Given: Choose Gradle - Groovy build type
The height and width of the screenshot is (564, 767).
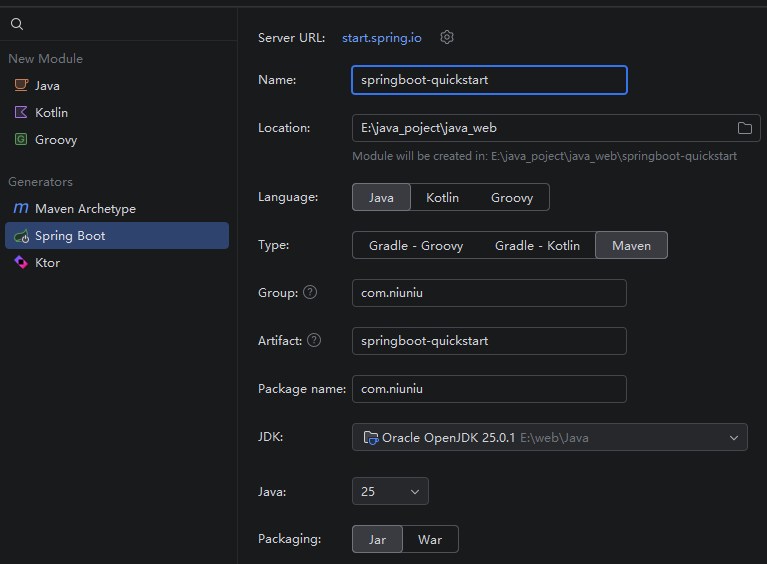Looking at the screenshot, I should tap(416, 245).
